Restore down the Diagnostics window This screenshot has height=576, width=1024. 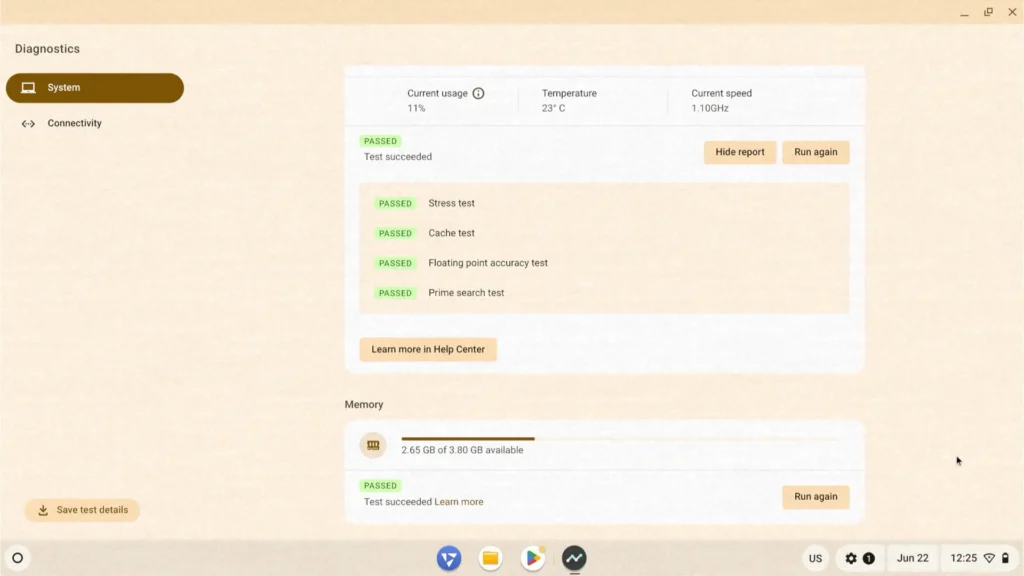(988, 12)
